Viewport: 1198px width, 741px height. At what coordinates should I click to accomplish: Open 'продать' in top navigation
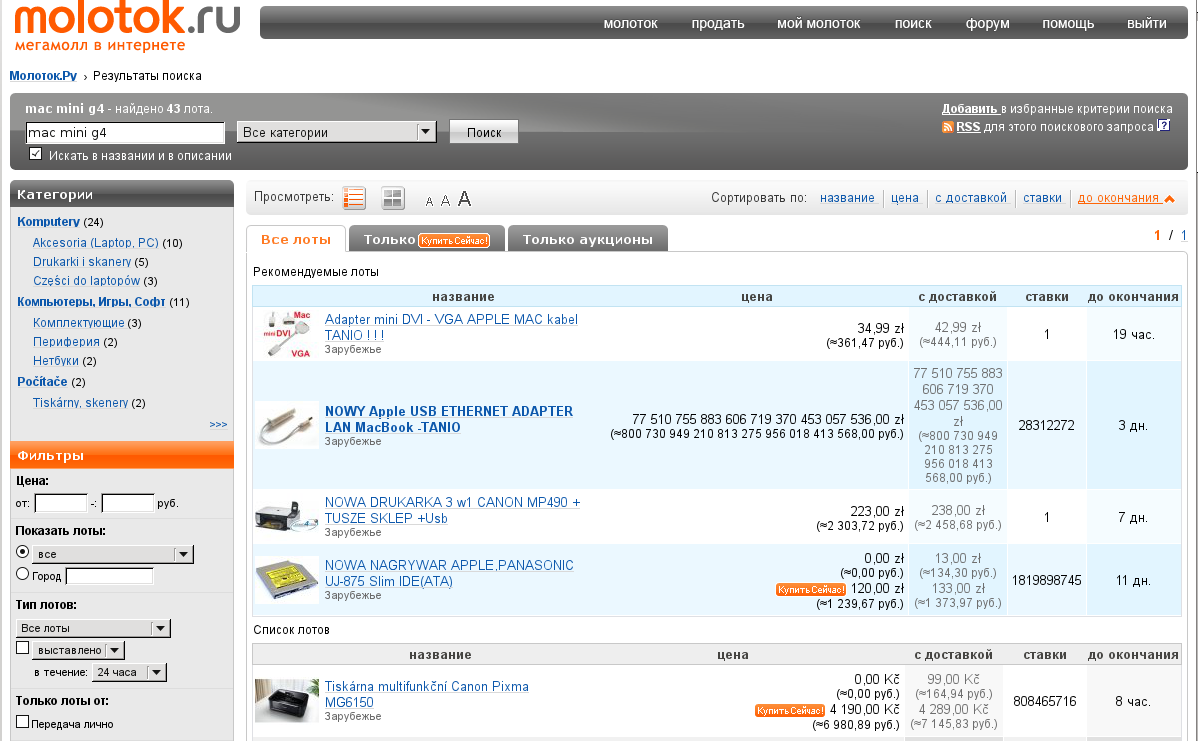[x=717, y=24]
